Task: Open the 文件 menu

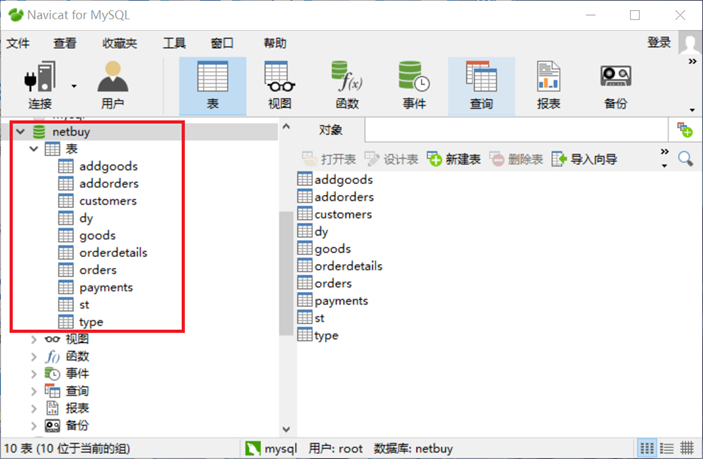Action: 18,43
